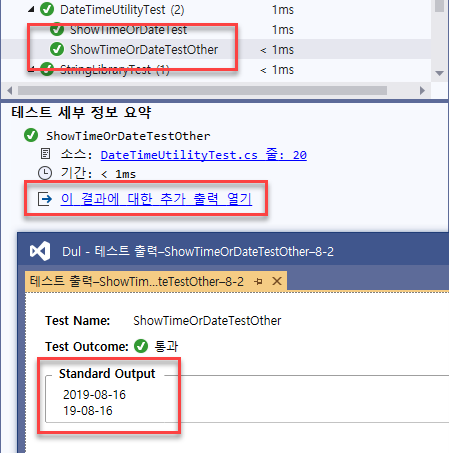The height and width of the screenshot is (453, 449).
Task: Select the ShowTimeOrDateTest test row
Action: click(x=216, y=30)
